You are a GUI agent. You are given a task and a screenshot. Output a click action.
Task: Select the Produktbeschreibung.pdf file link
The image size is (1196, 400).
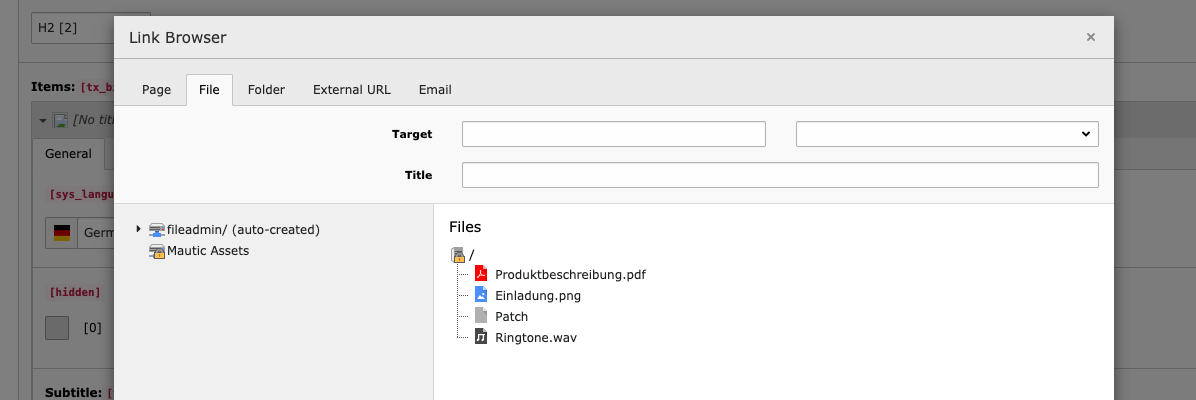click(570, 274)
